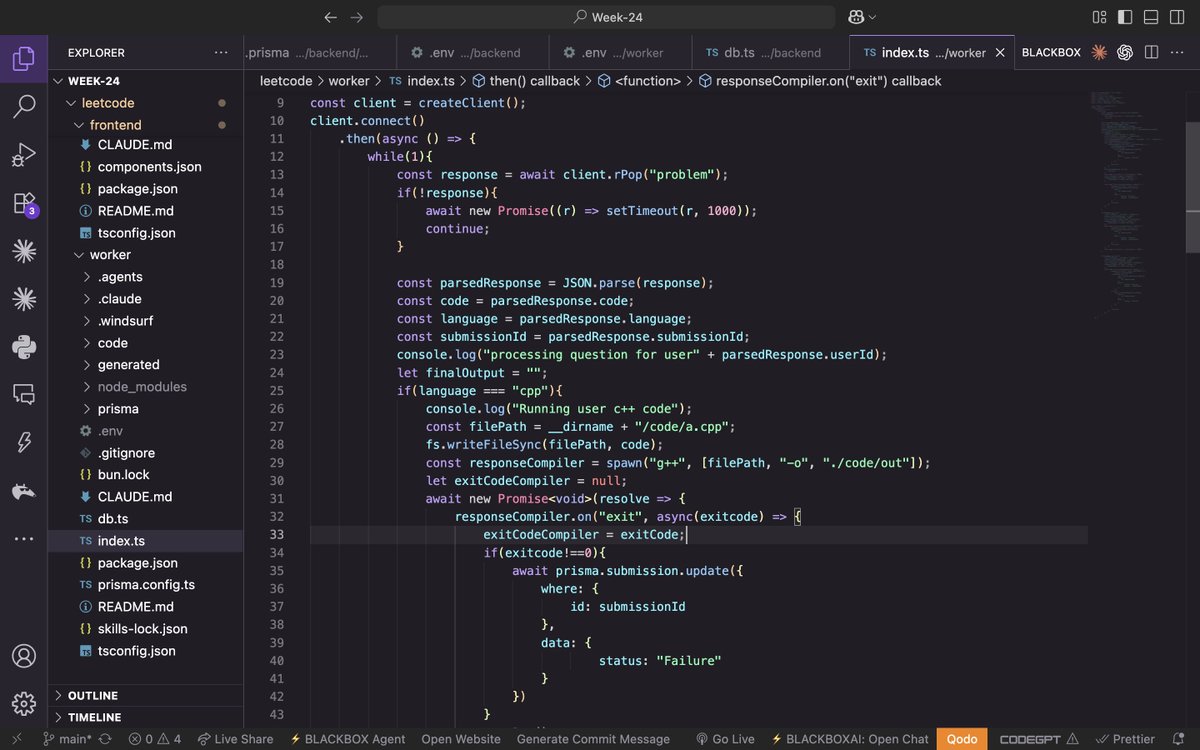Click the ChatGPT icon in editor toolbar

[1125, 53]
